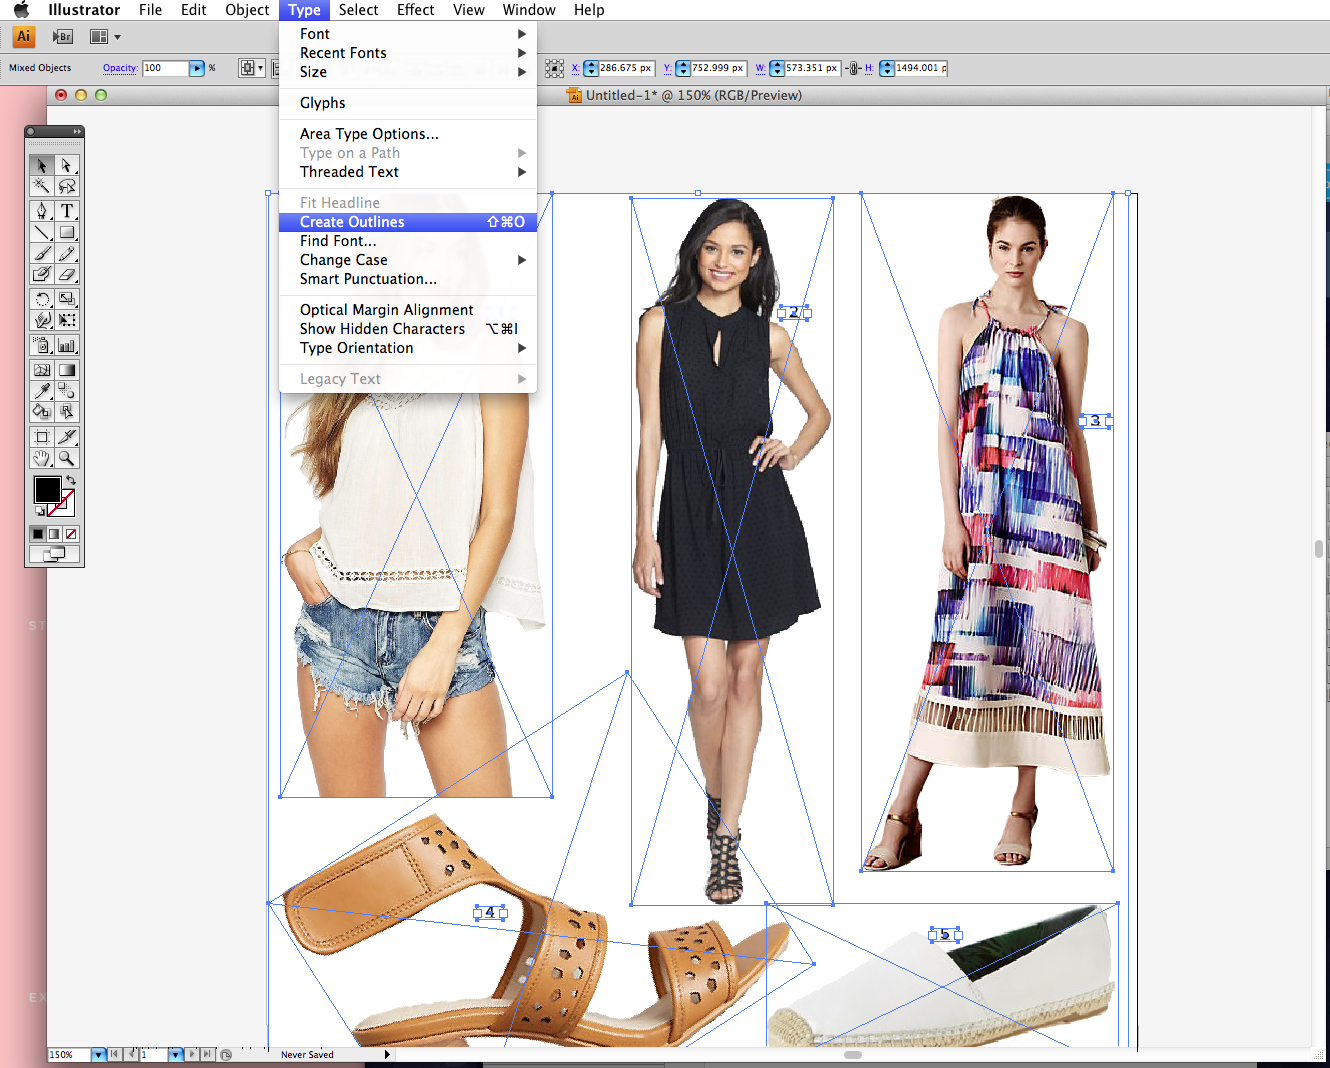Viewport: 1330px width, 1068px height.
Task: Open the status bar Never Saved popup arrow
Action: pos(387,1054)
